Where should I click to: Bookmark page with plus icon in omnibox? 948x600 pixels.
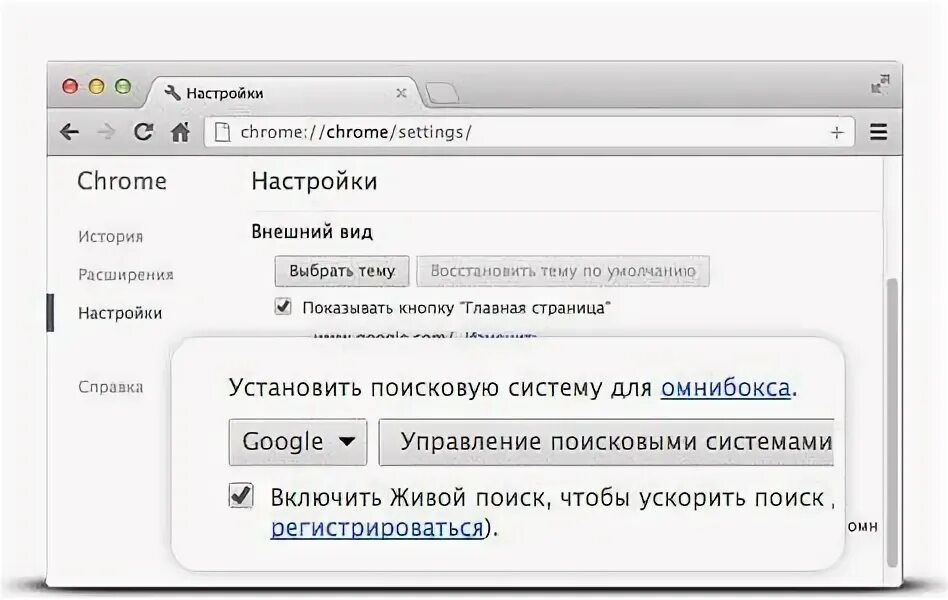[837, 132]
